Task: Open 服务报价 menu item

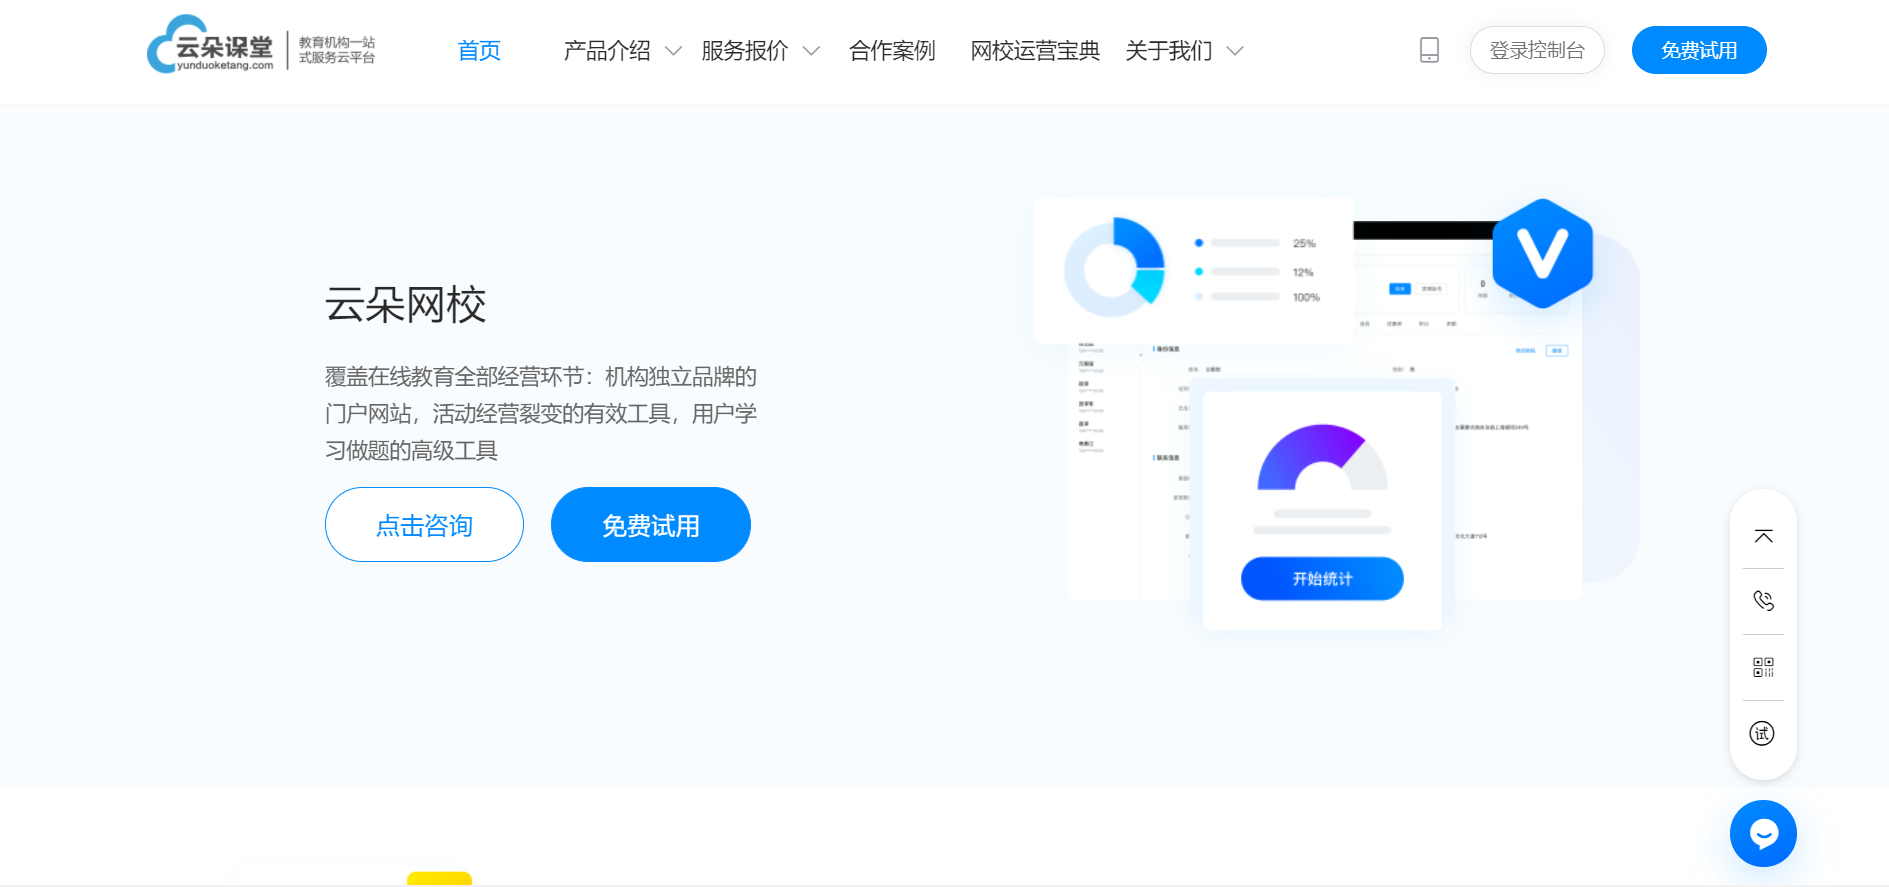Action: 745,50
